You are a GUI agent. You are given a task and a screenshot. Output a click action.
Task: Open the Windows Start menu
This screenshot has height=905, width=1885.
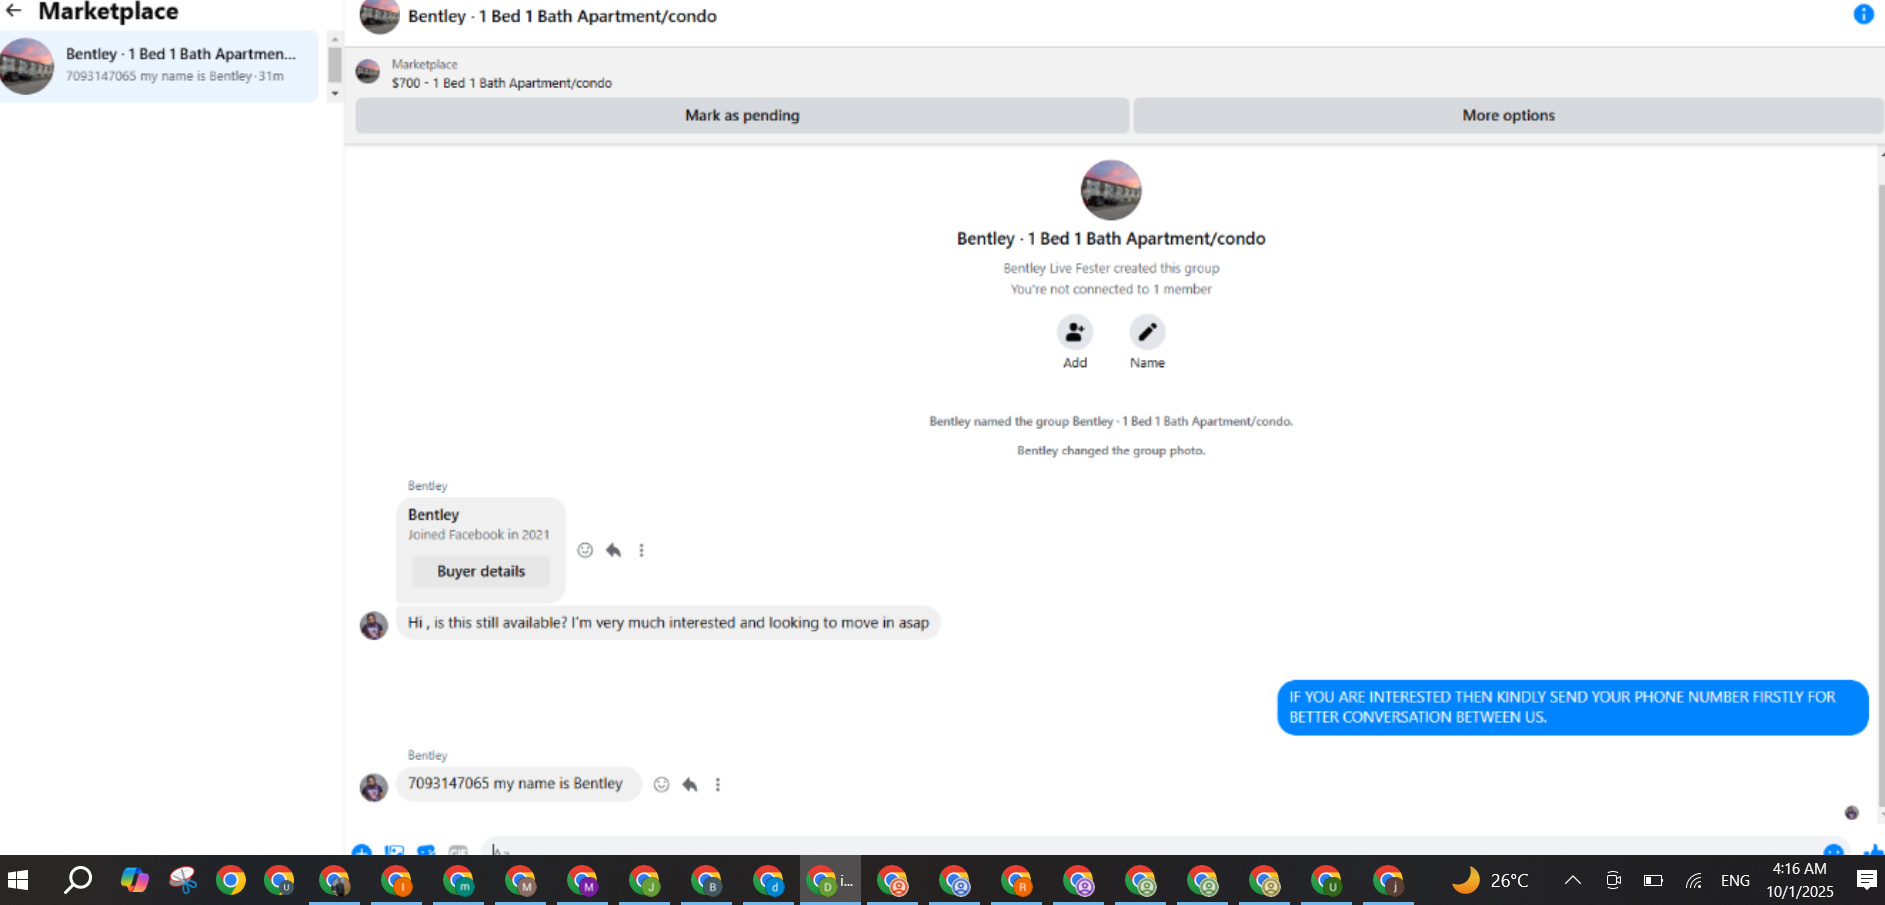(18, 880)
